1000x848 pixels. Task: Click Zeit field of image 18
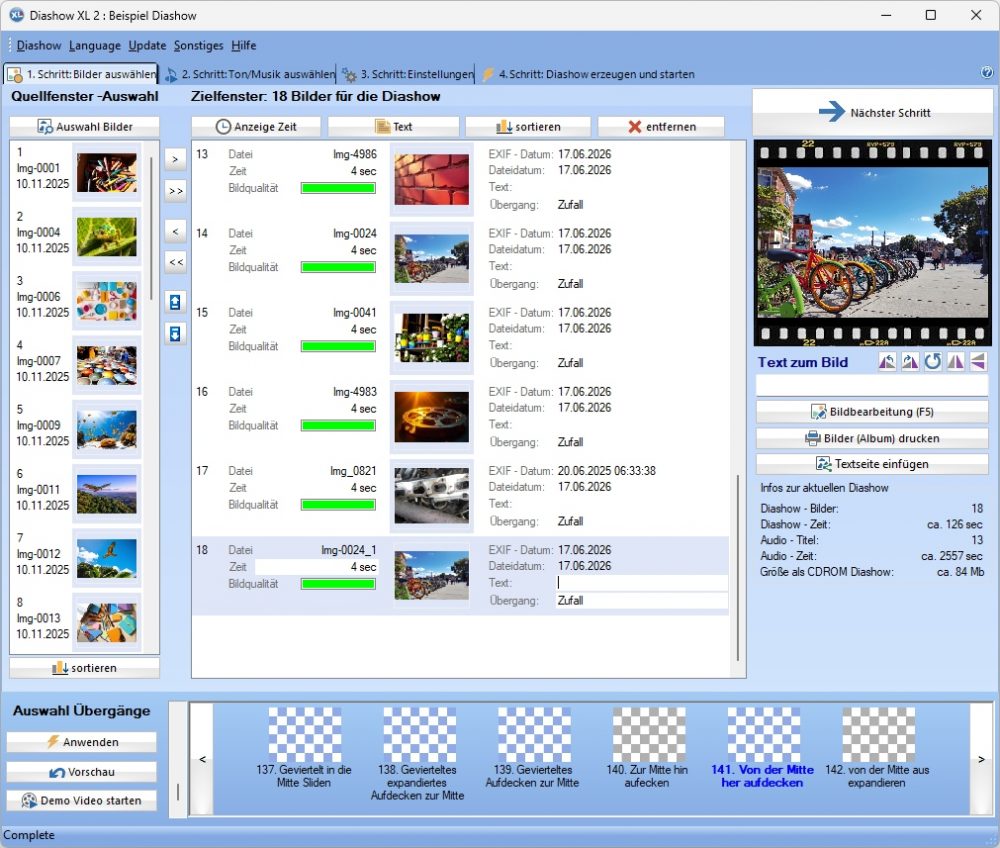point(316,567)
